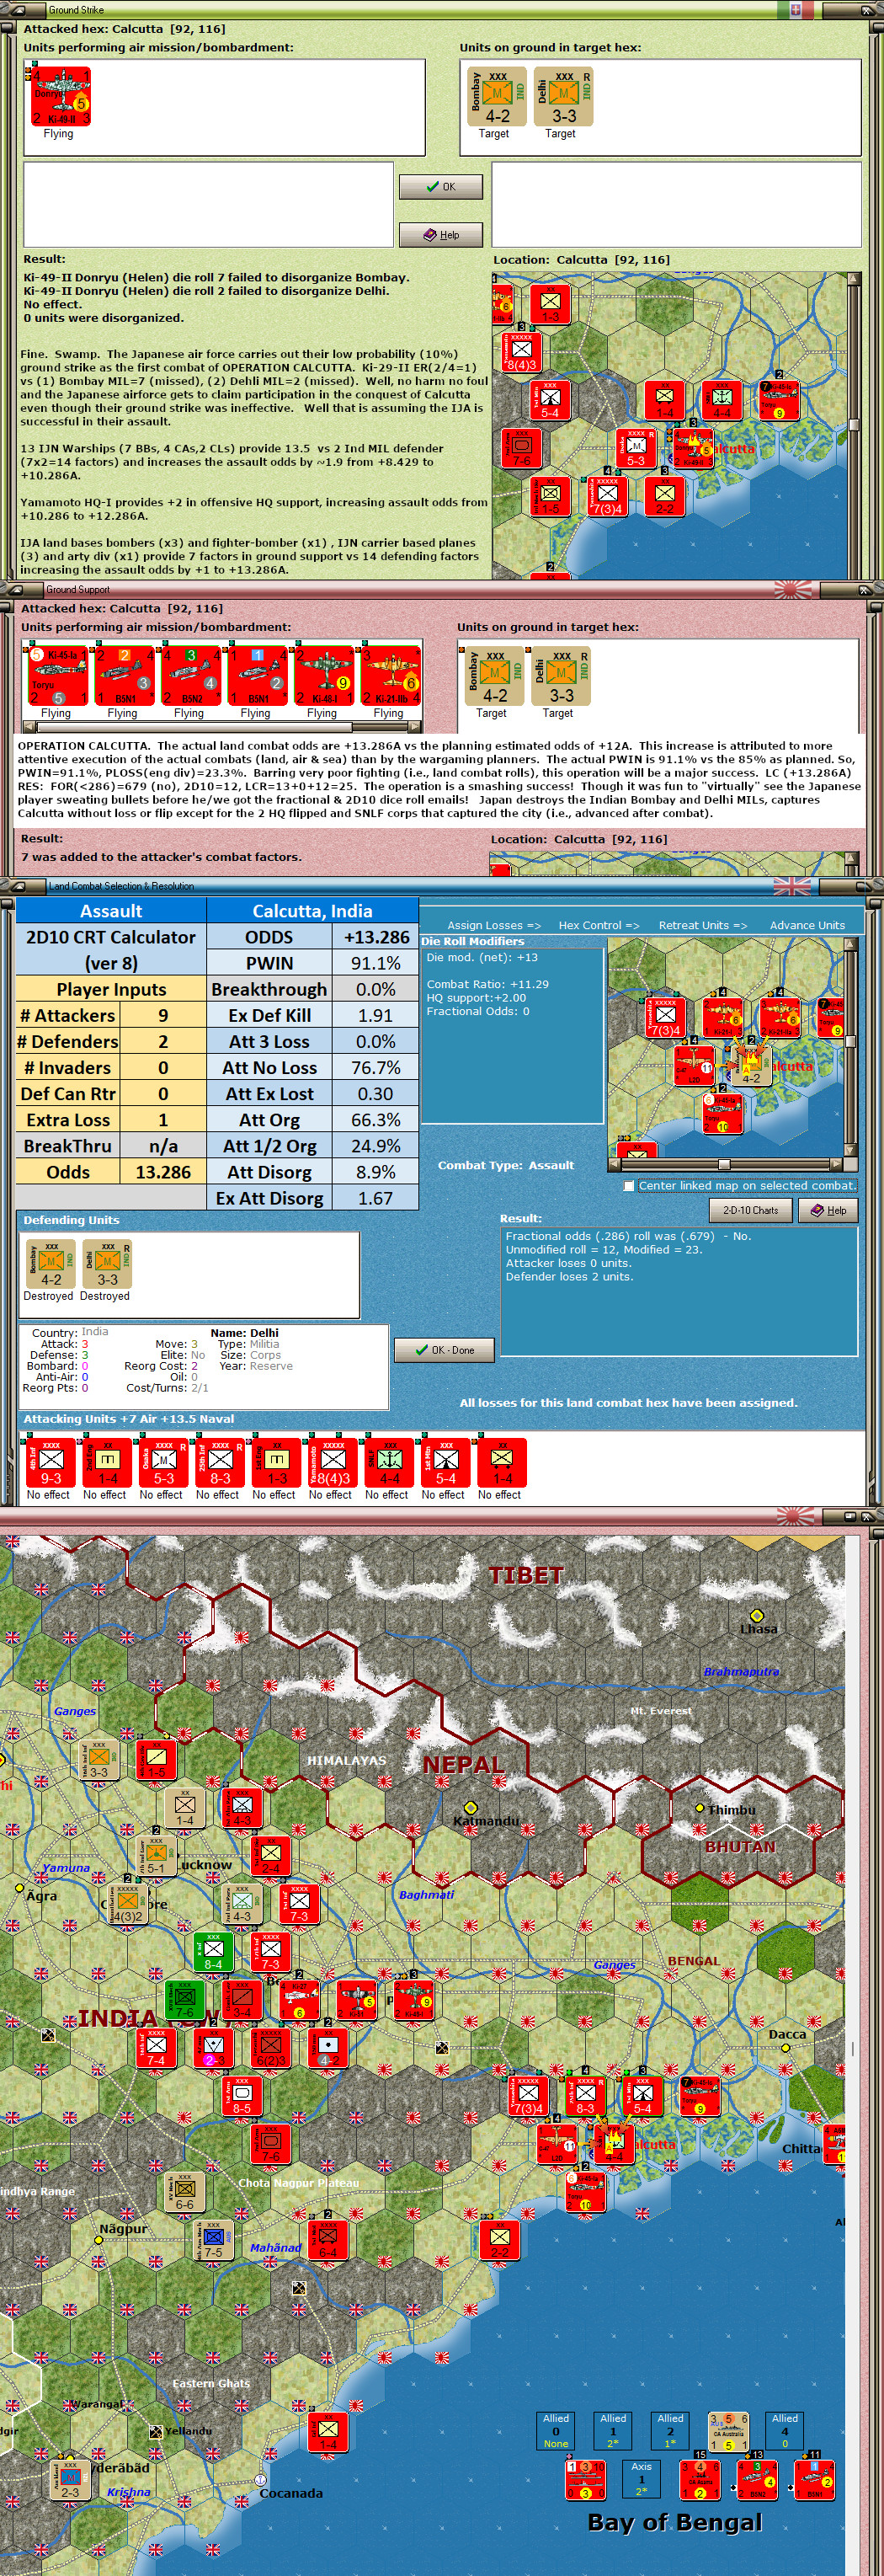884x2576 pixels.
Task: Click the Allied 4 sea box section
Action: tap(785, 2431)
